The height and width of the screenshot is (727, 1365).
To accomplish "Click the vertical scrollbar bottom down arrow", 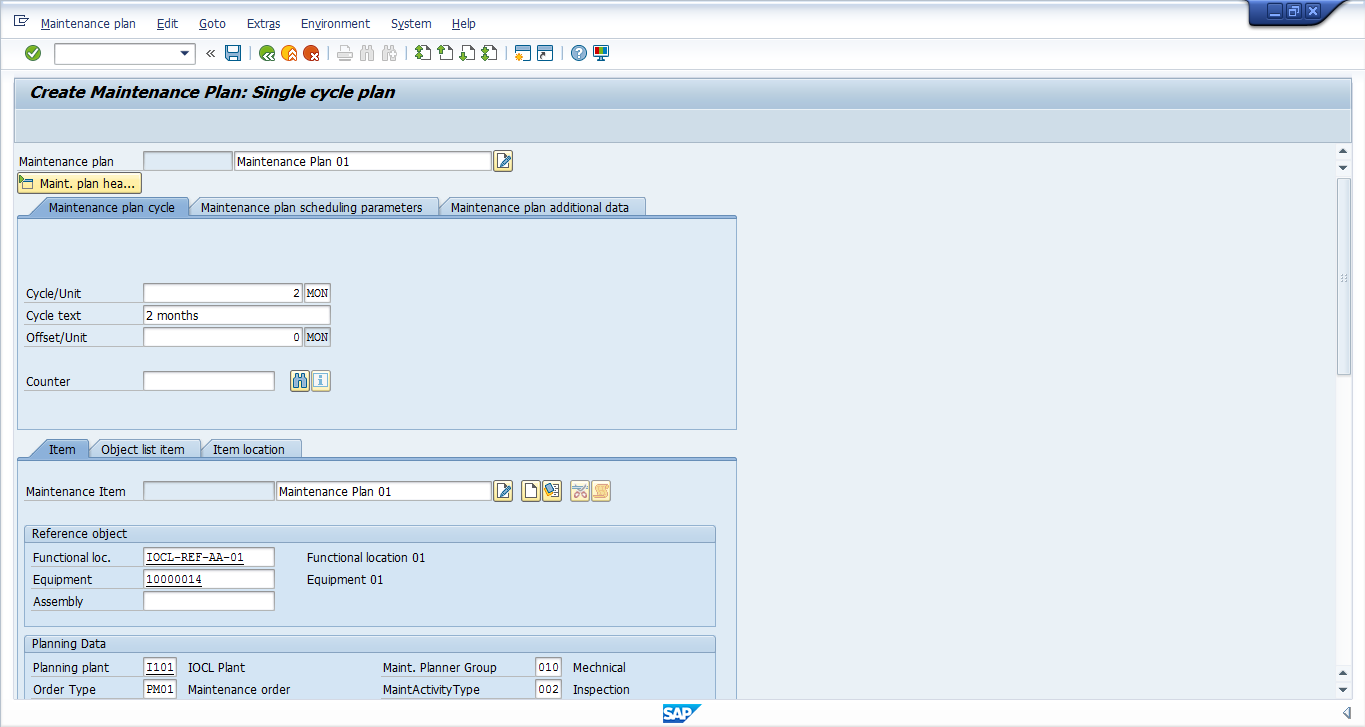I will click(x=1344, y=690).
